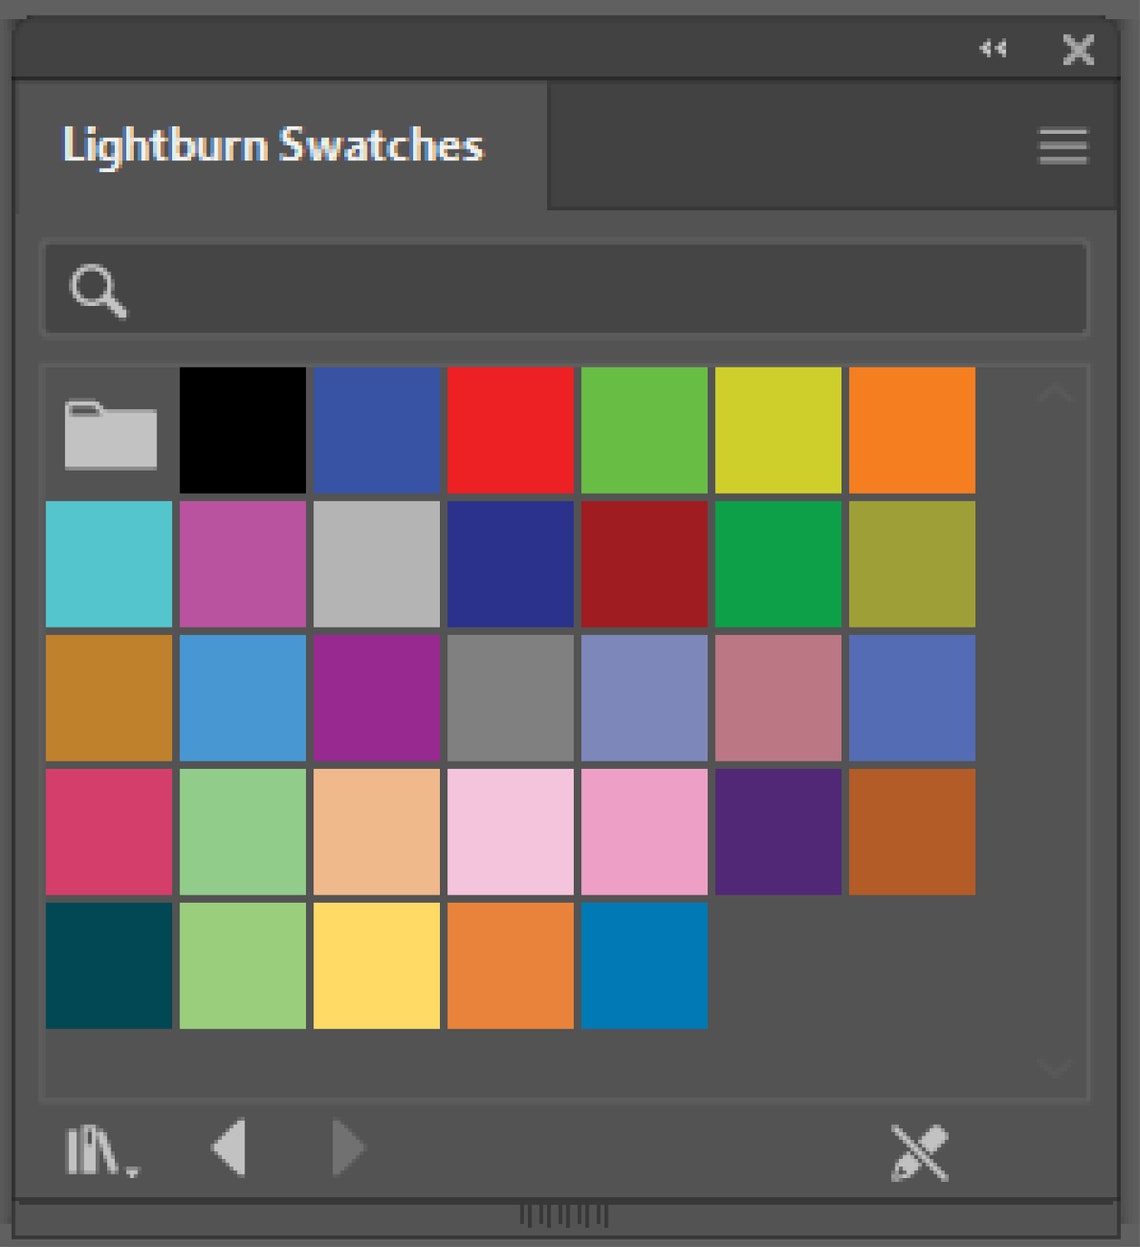Image resolution: width=1140 pixels, height=1247 pixels.
Task: Select the magnifying glass search icon
Action: pyautogui.click(x=99, y=291)
